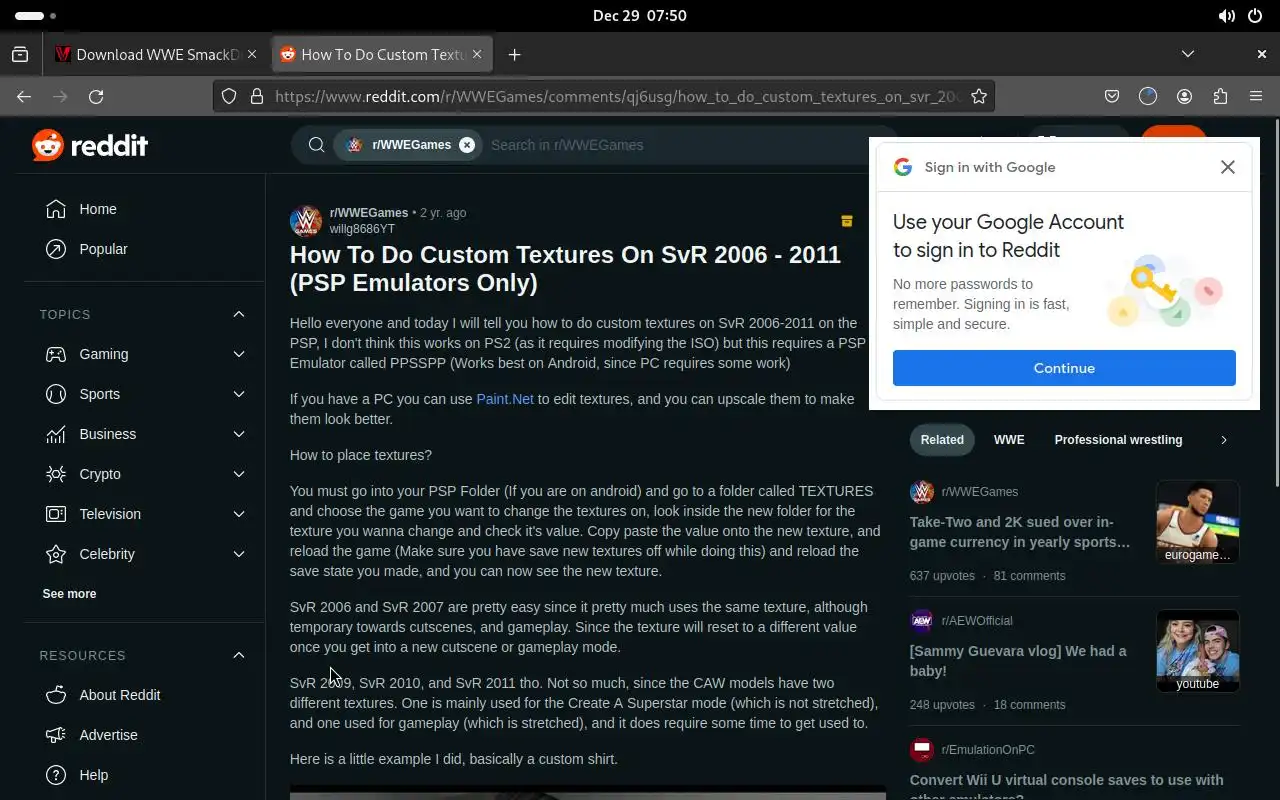The height and width of the screenshot is (800, 1280).
Task: Click the eurogamer post thumbnail
Action: (x=1198, y=521)
